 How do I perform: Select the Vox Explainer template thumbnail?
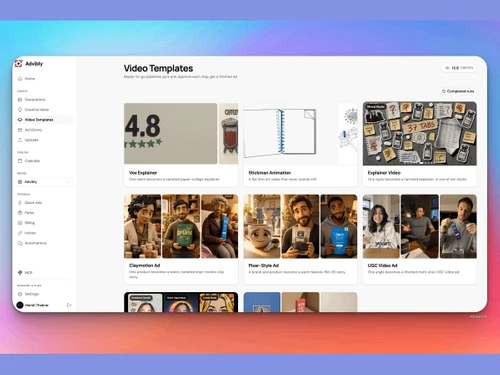[x=181, y=133]
